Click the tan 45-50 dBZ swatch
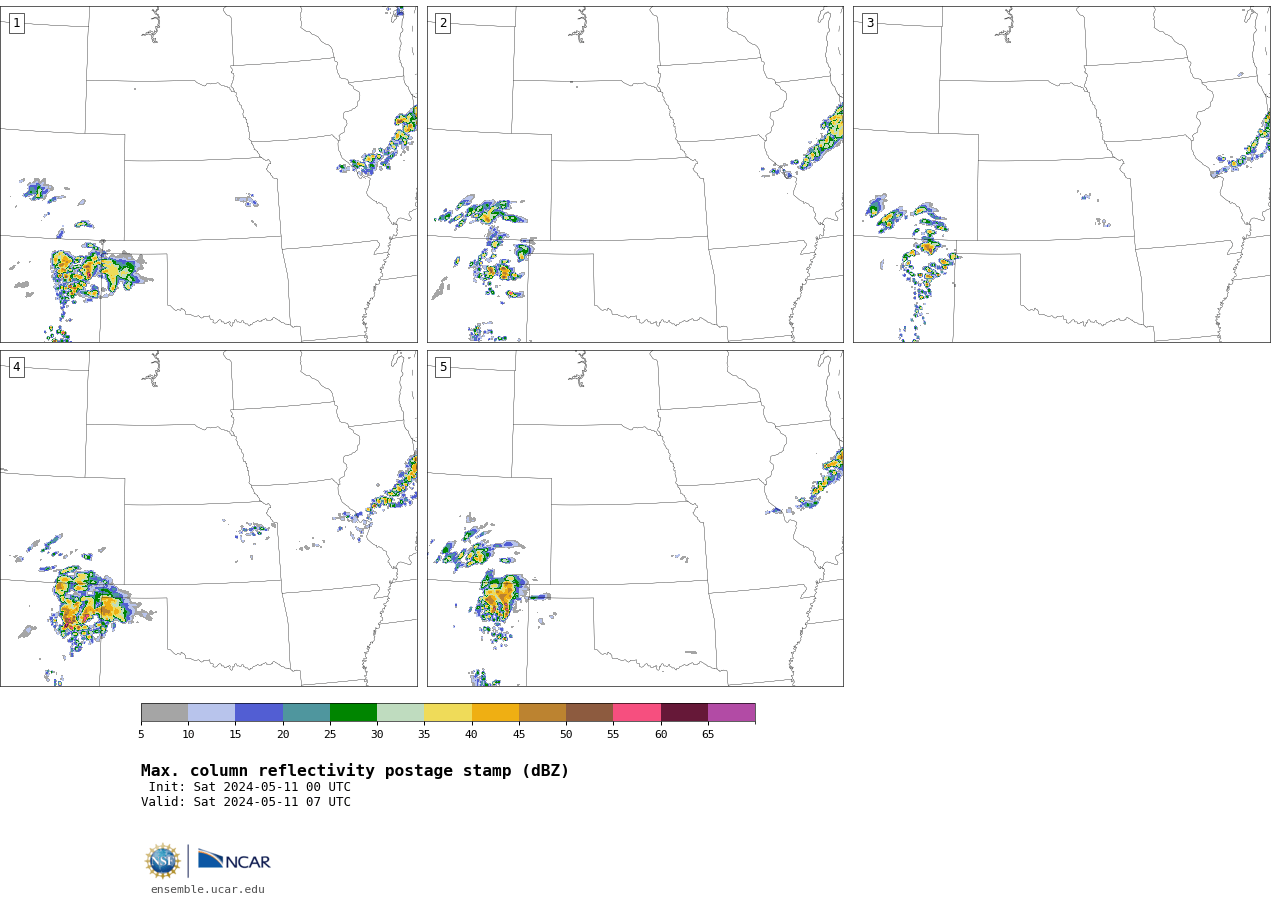The height and width of the screenshot is (901, 1280). 542,712
